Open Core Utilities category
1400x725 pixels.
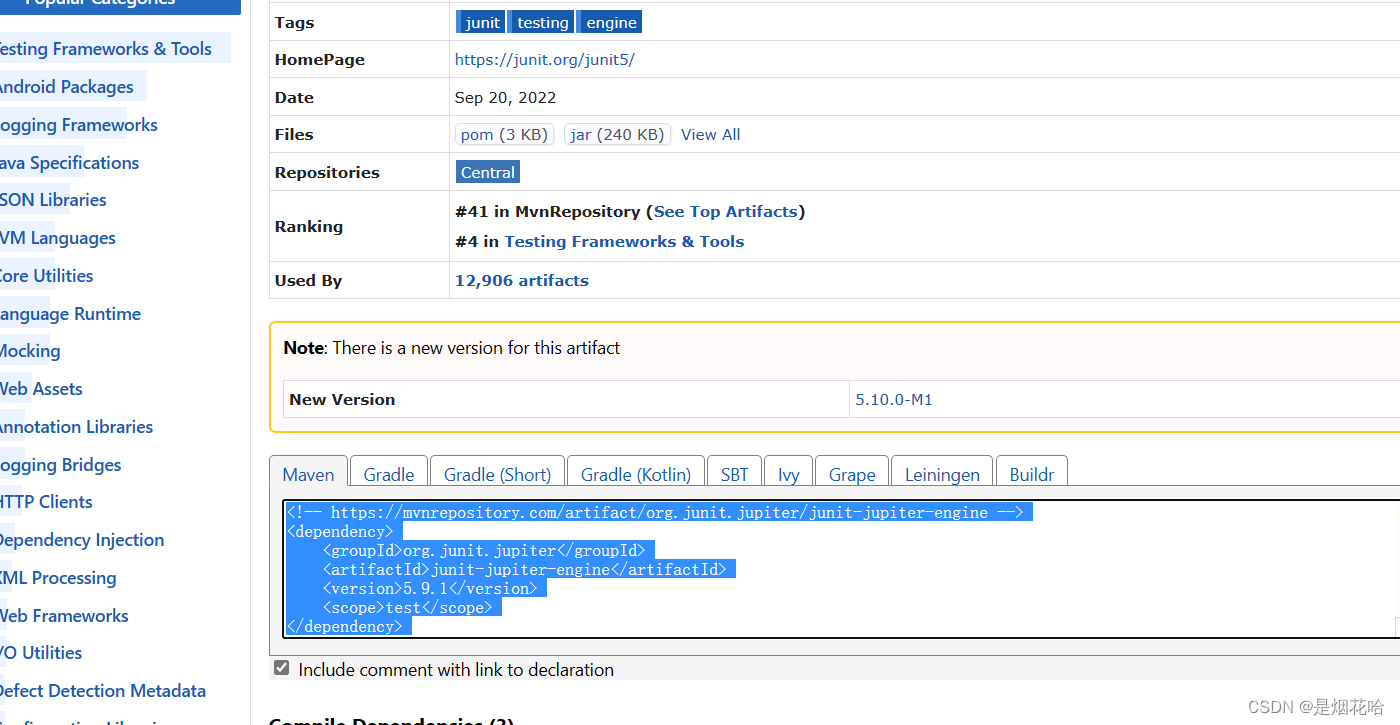(46, 275)
